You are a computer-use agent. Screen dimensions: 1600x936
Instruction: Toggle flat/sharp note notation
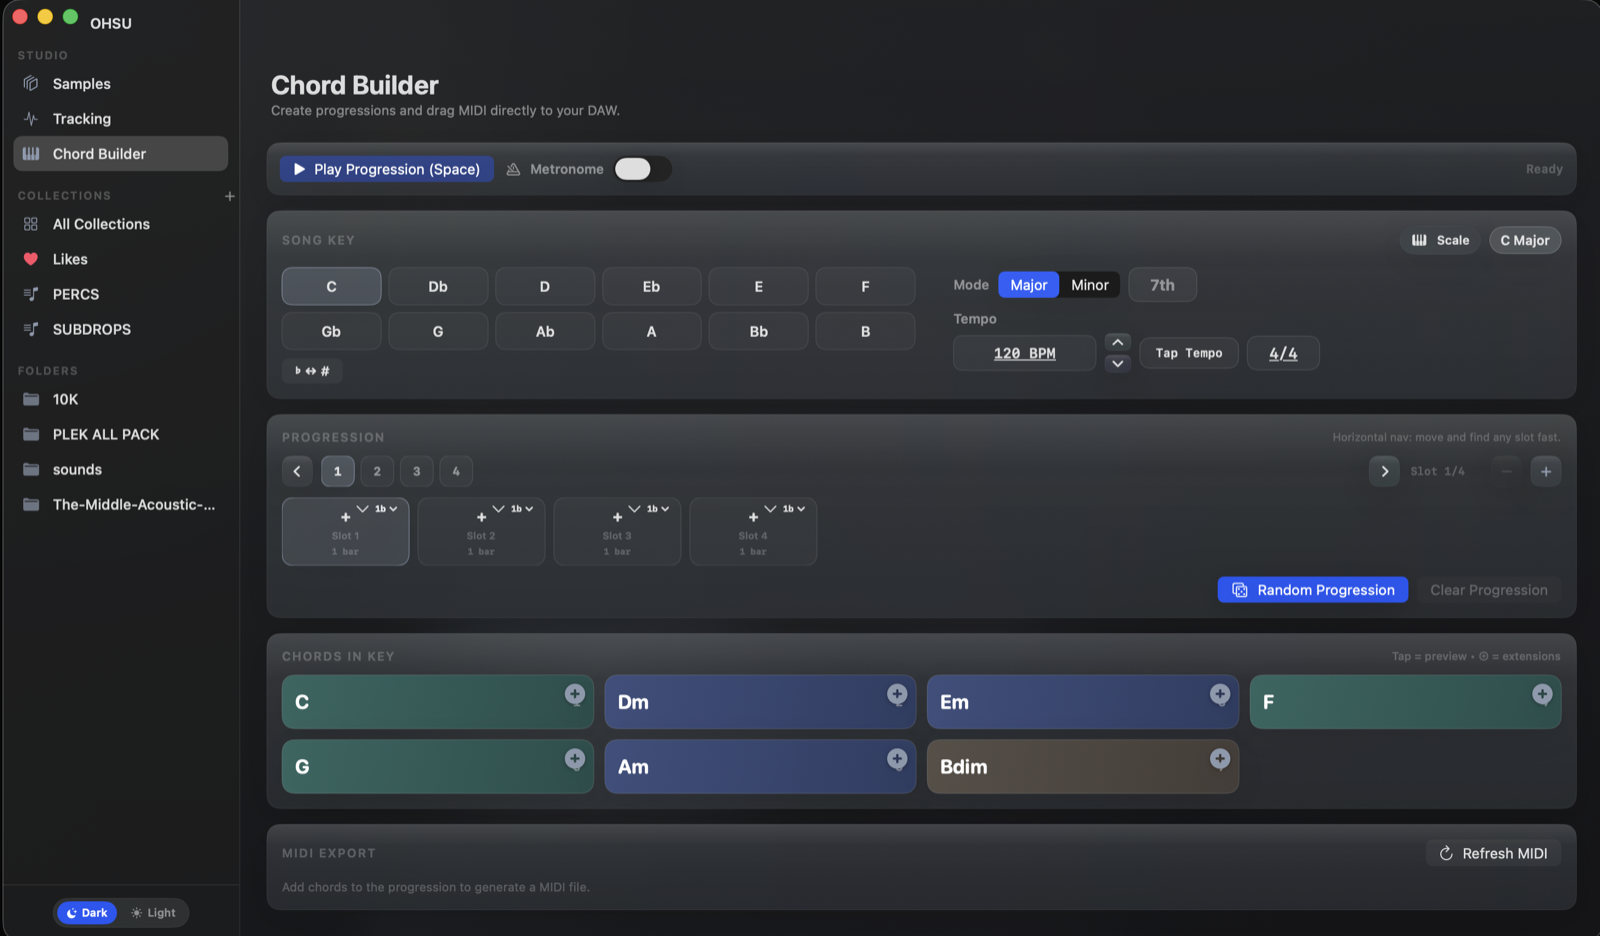point(311,370)
